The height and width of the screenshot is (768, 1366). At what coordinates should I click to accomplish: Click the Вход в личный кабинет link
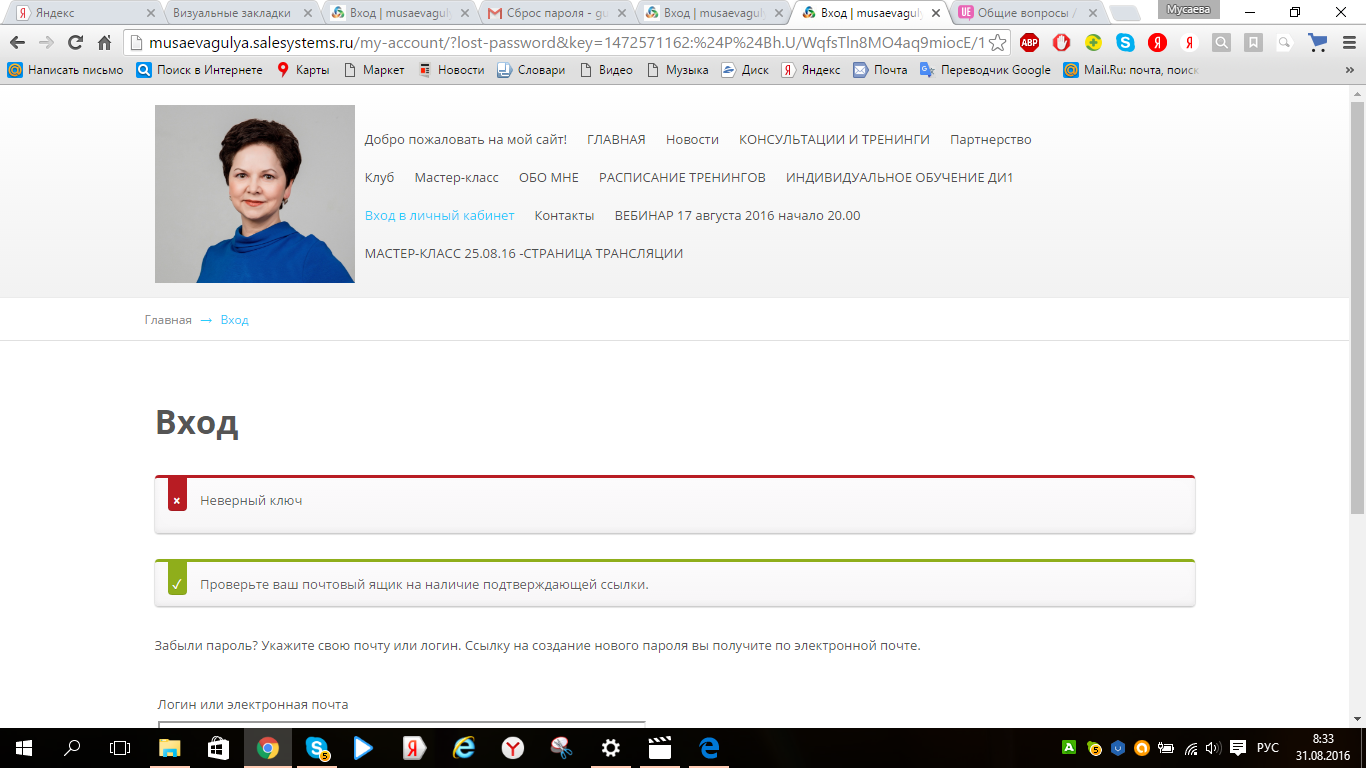point(439,216)
